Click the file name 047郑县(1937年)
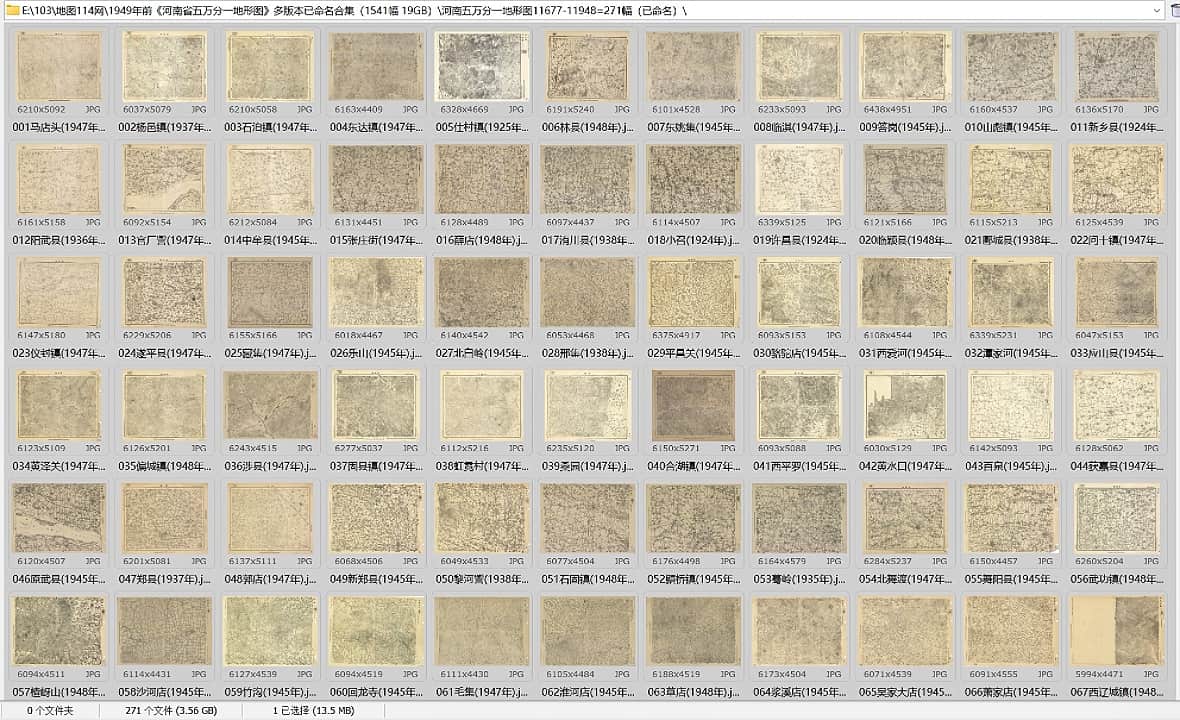1180x720 pixels. (x=165, y=579)
